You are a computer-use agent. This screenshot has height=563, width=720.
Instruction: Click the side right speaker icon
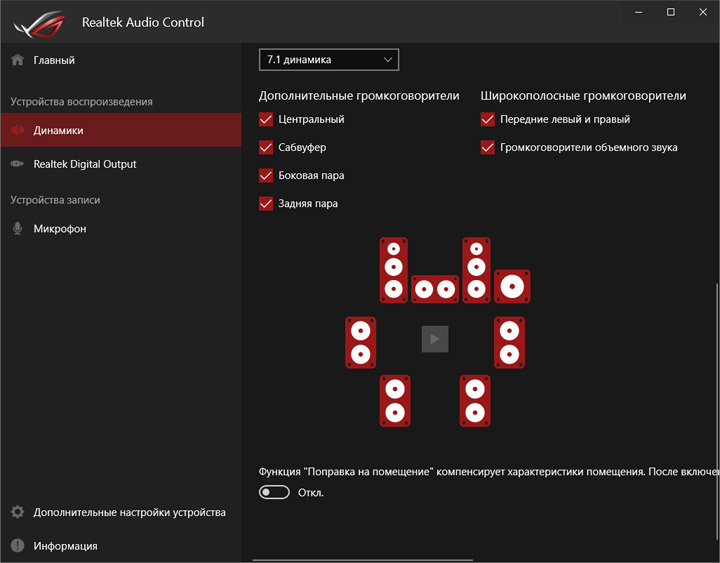(509, 341)
